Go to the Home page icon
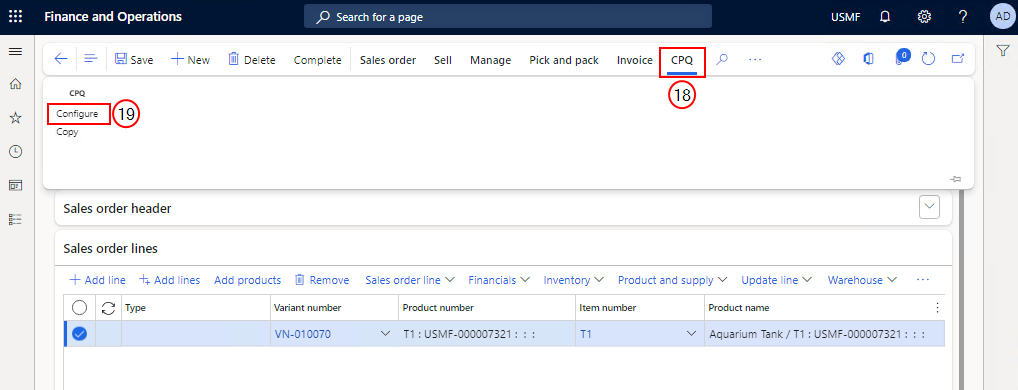Screen dimensions: 1018x390 pyautogui.click(x=16, y=84)
